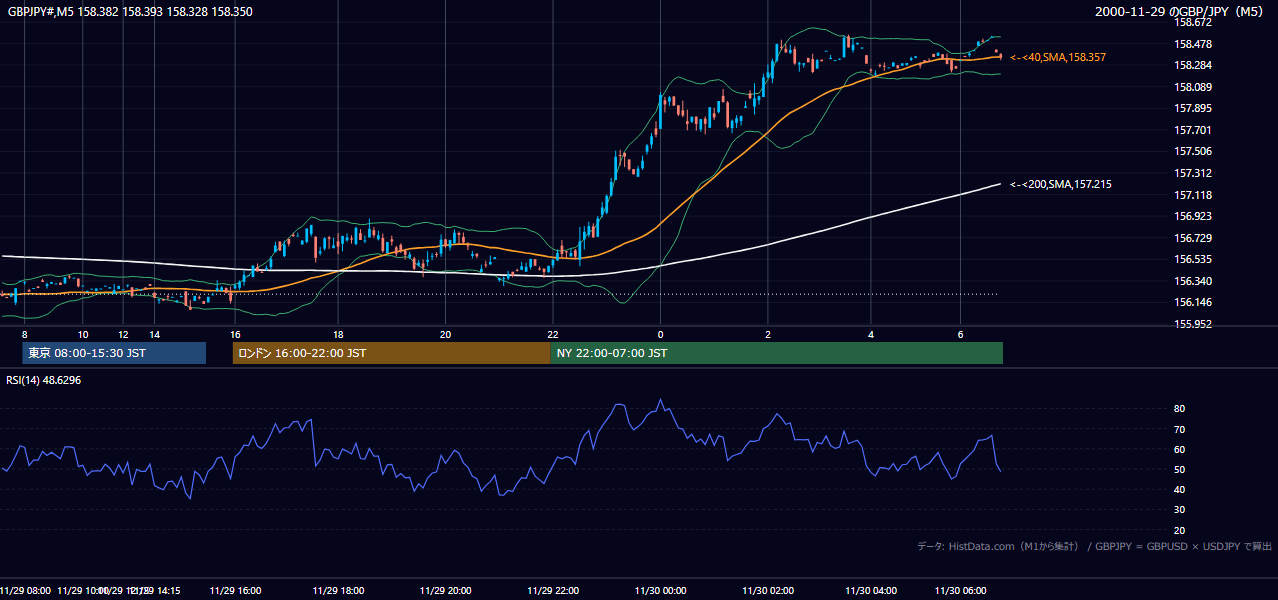Click RSI scale level 60
Screen dimensions: 1278x600
click(x=1179, y=449)
